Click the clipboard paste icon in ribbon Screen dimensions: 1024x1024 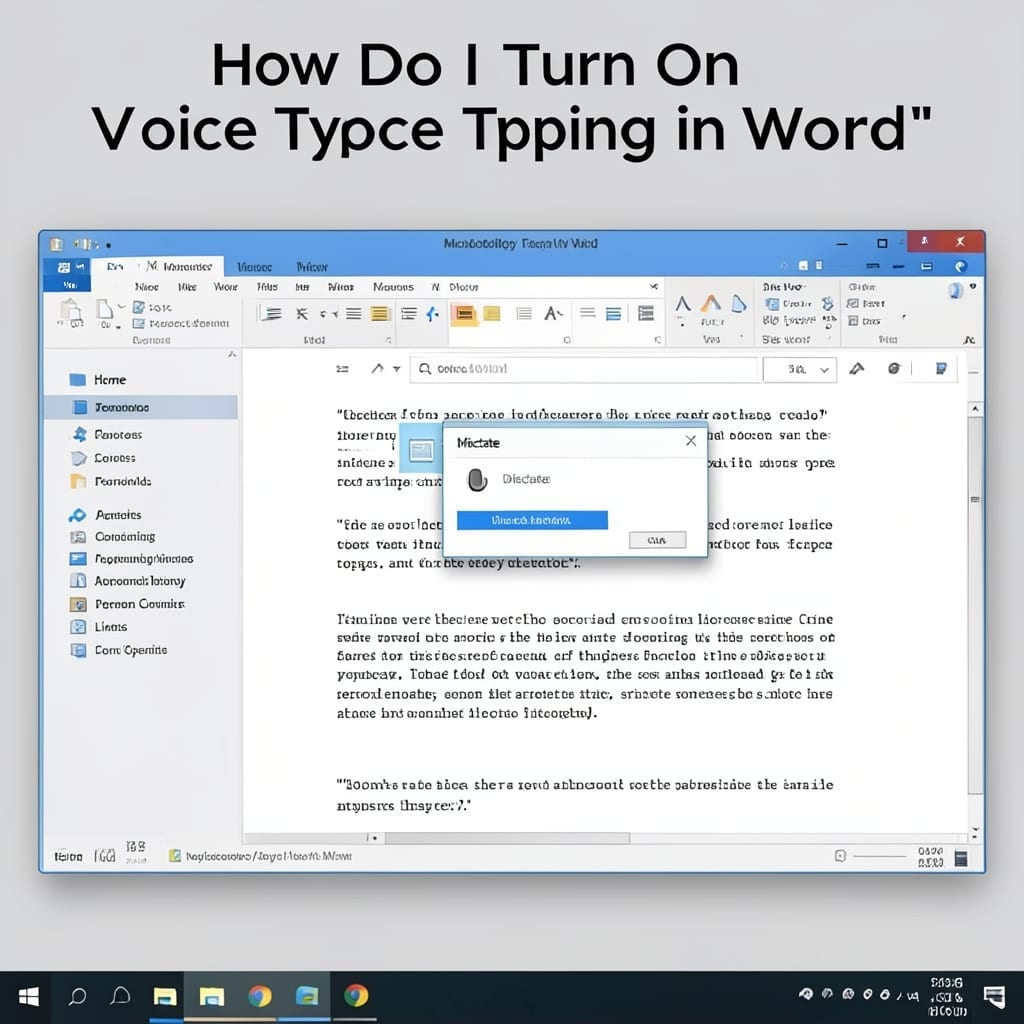71,312
